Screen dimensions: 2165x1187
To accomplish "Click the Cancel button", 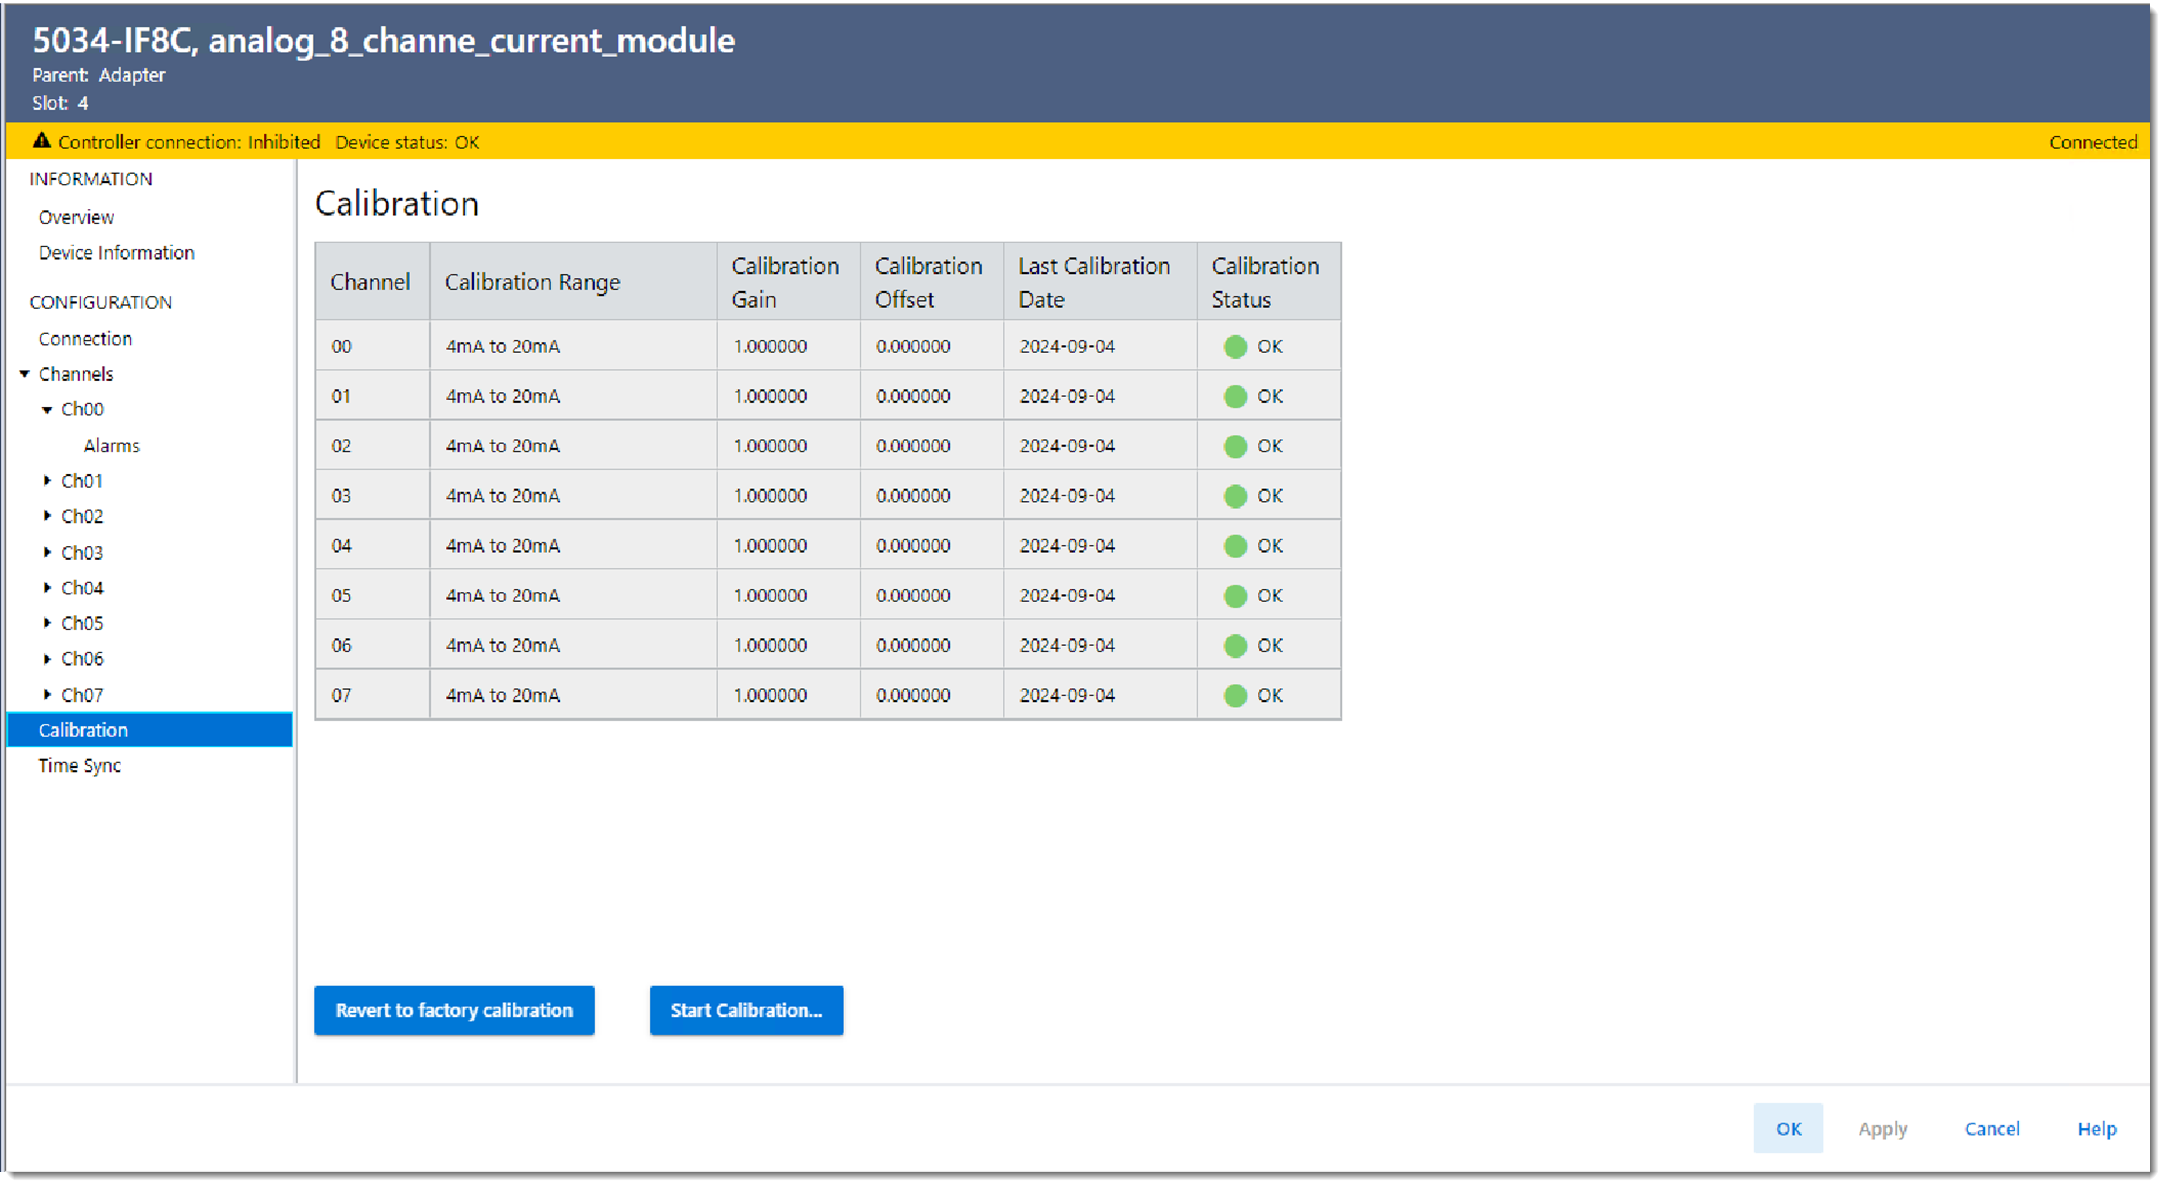I will click(x=1991, y=1129).
